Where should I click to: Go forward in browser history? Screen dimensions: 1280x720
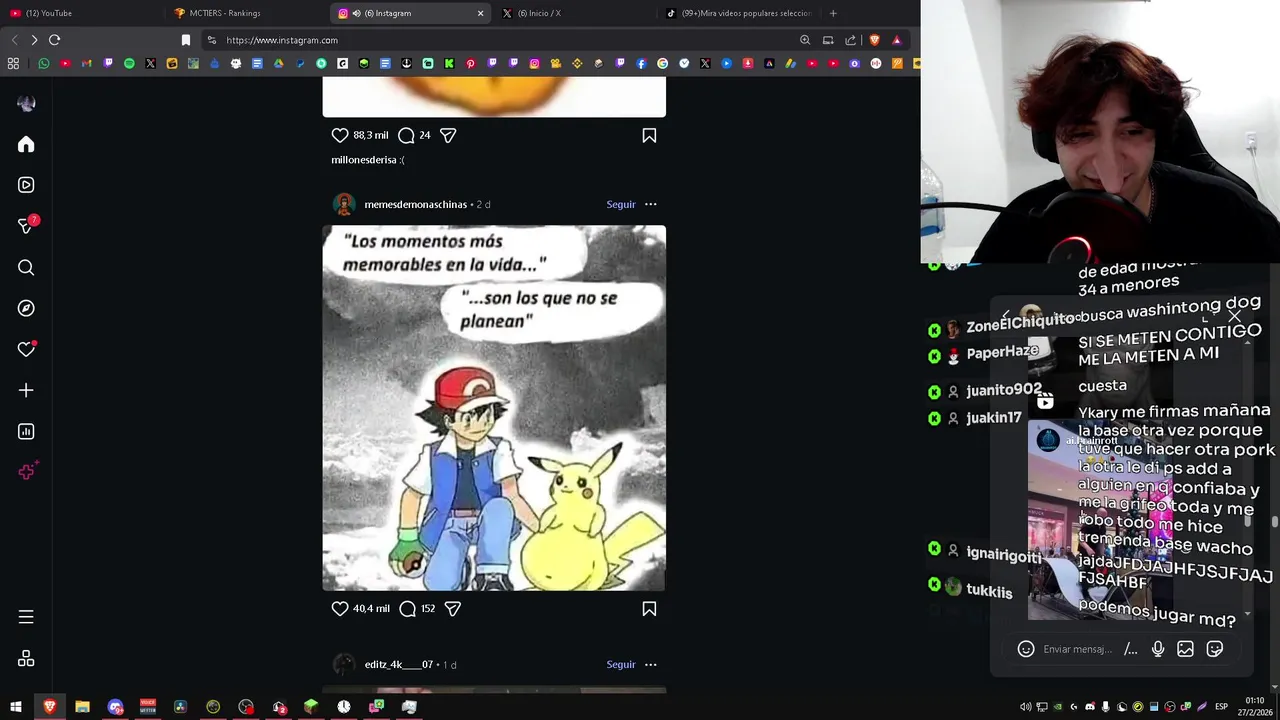pyautogui.click(x=34, y=40)
